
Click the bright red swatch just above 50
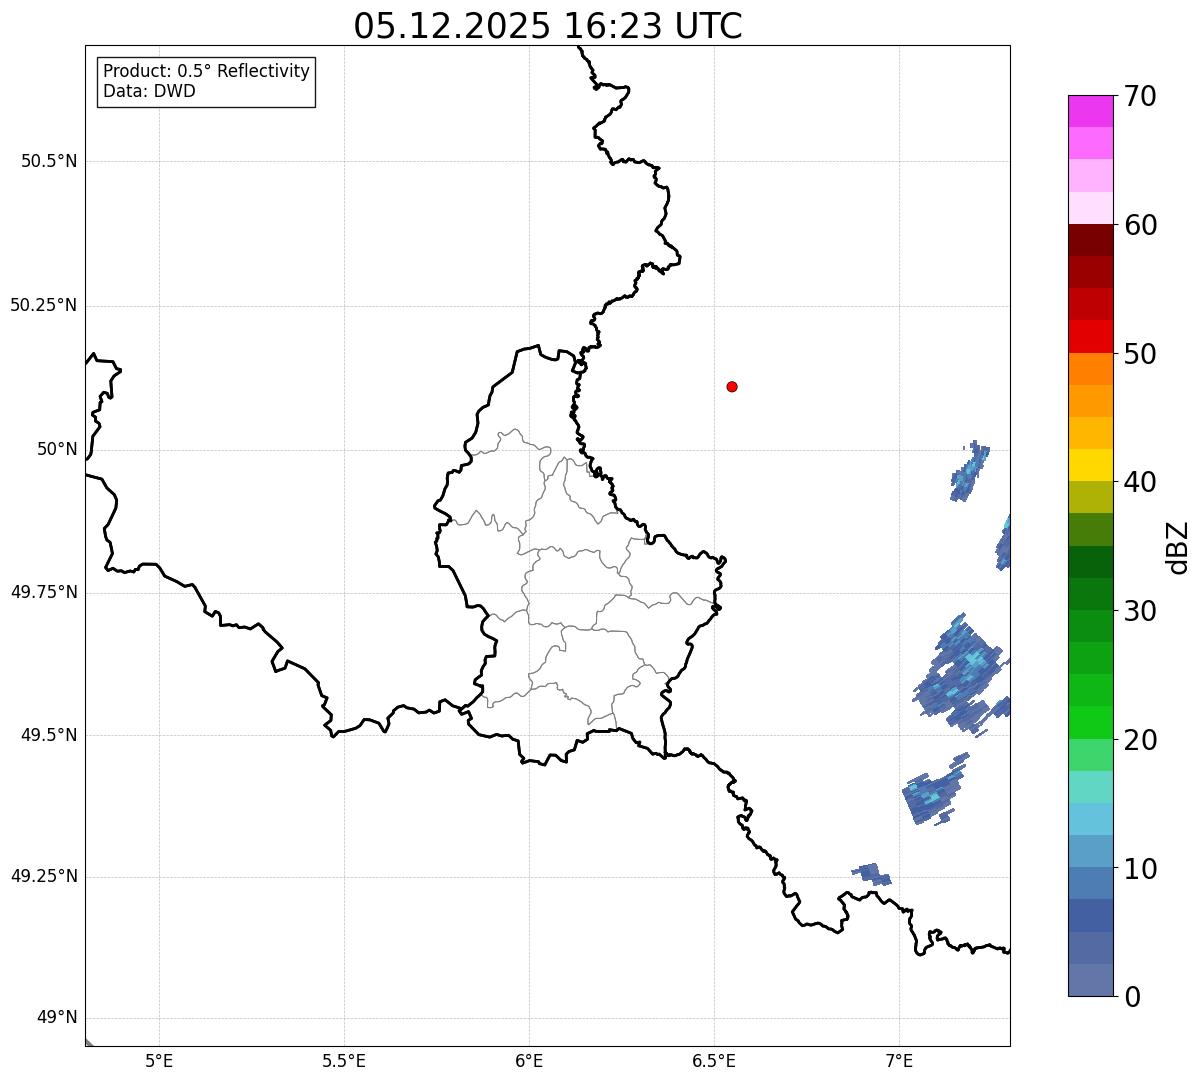pos(1090,337)
